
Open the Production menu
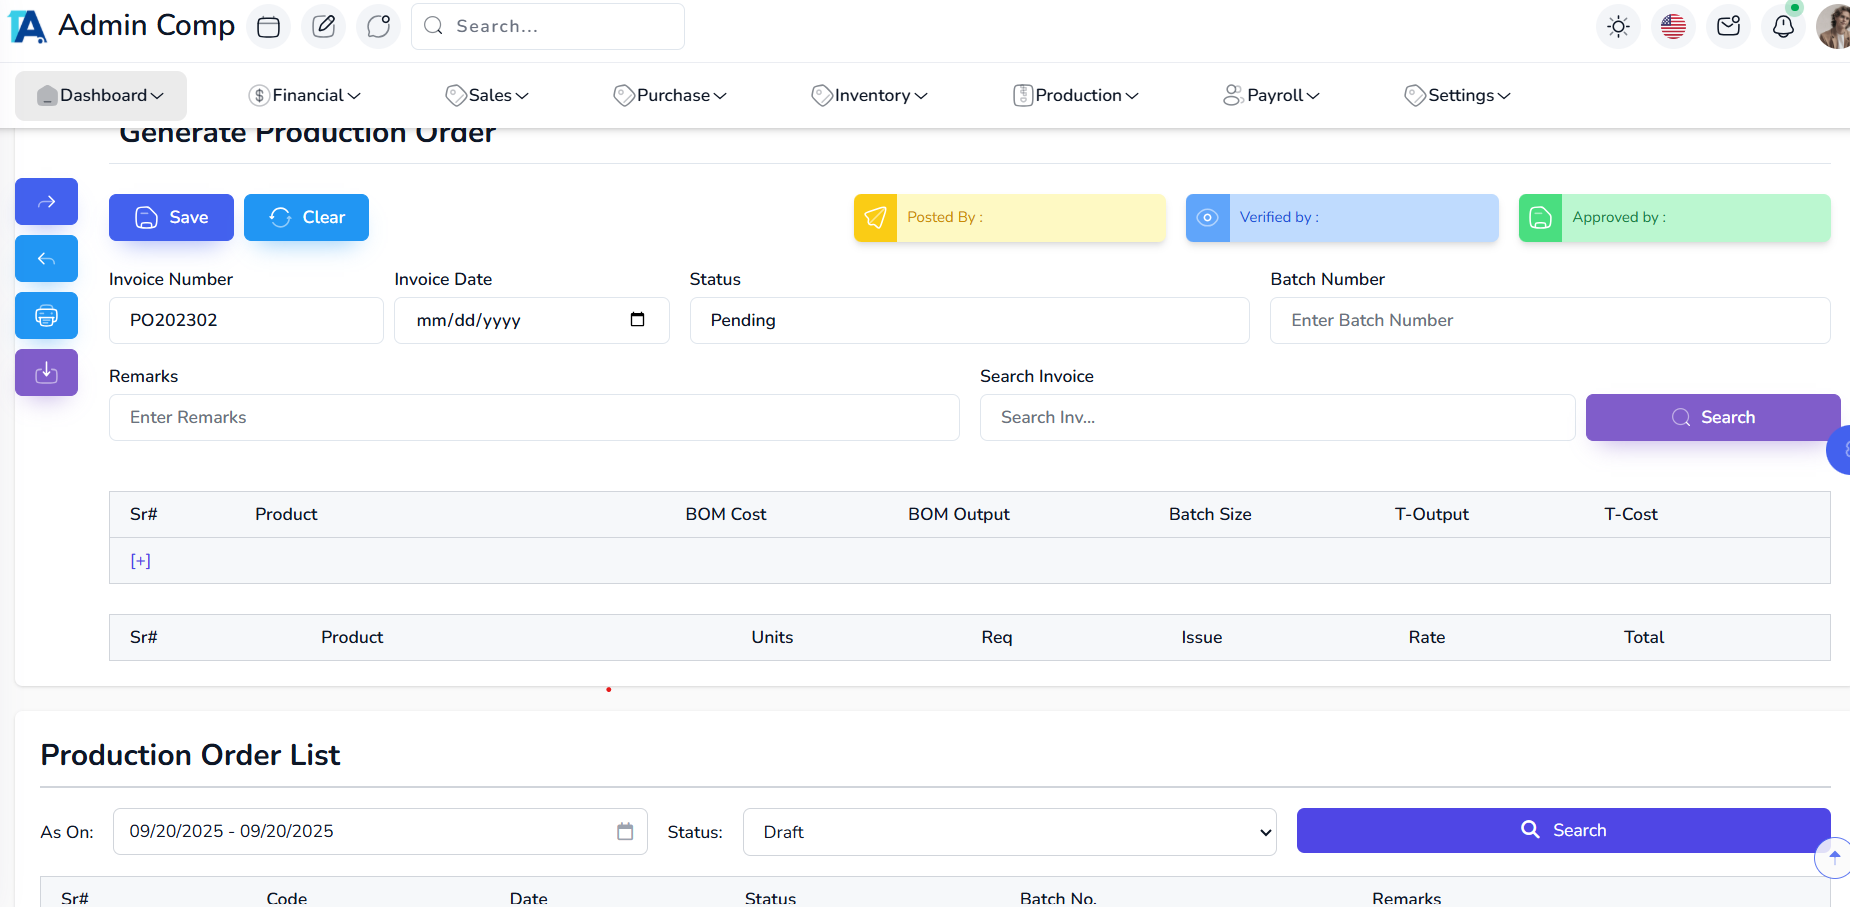(x=1076, y=95)
